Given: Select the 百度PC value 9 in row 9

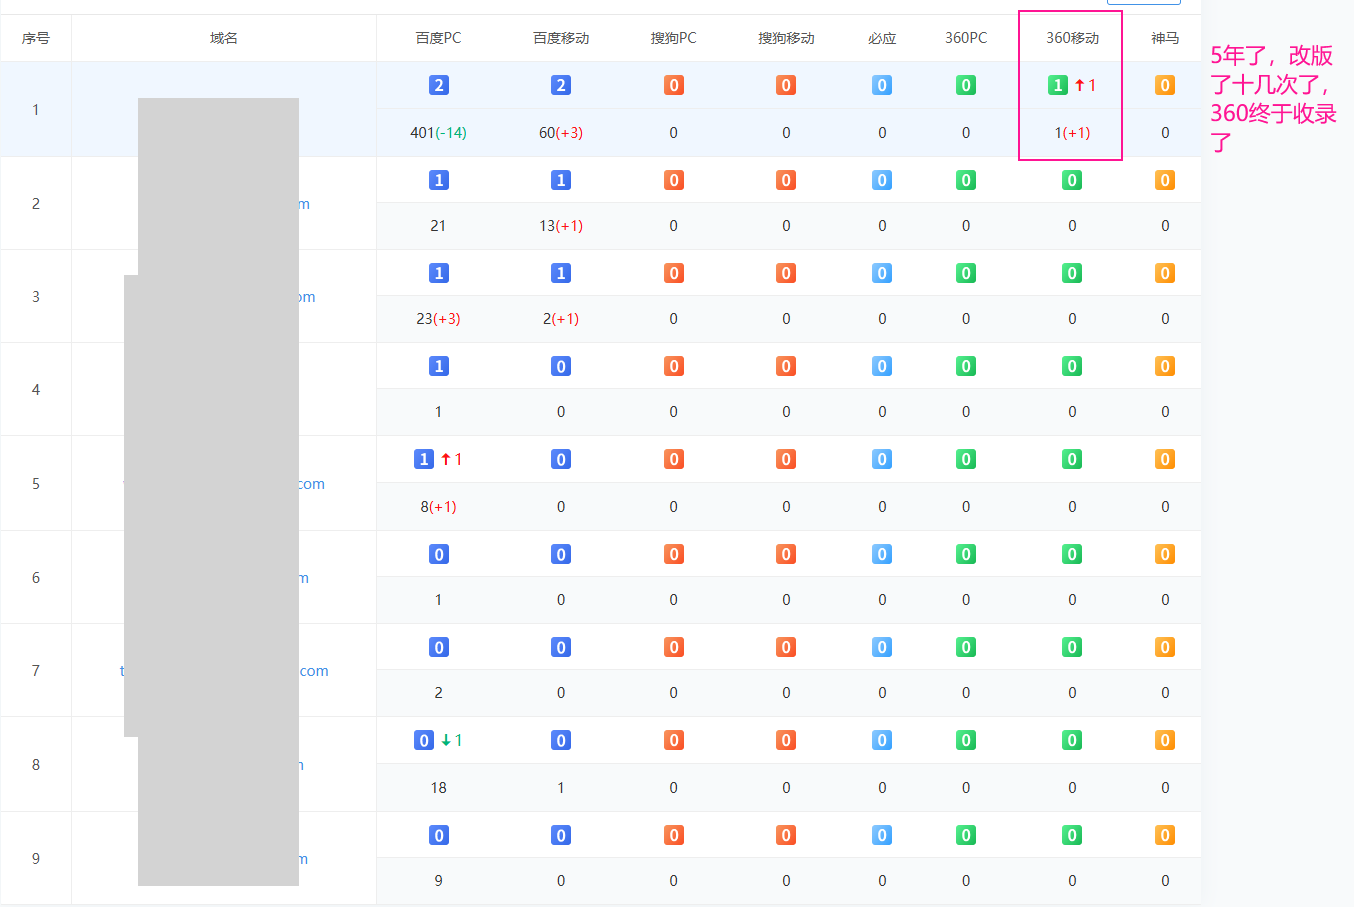Looking at the screenshot, I should (x=438, y=881).
